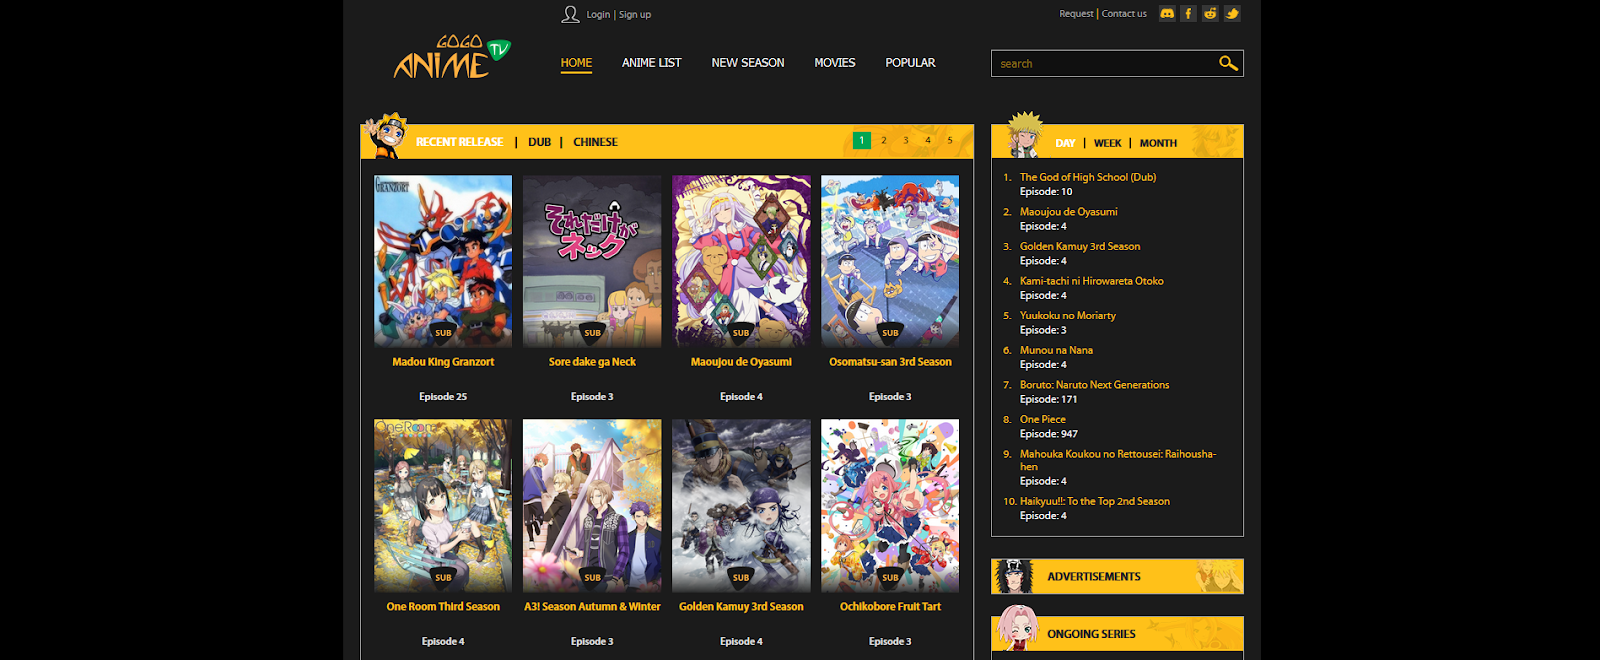Viewport: 1600px width, 660px height.
Task: Open the Twitter icon link
Action: tap(1232, 14)
